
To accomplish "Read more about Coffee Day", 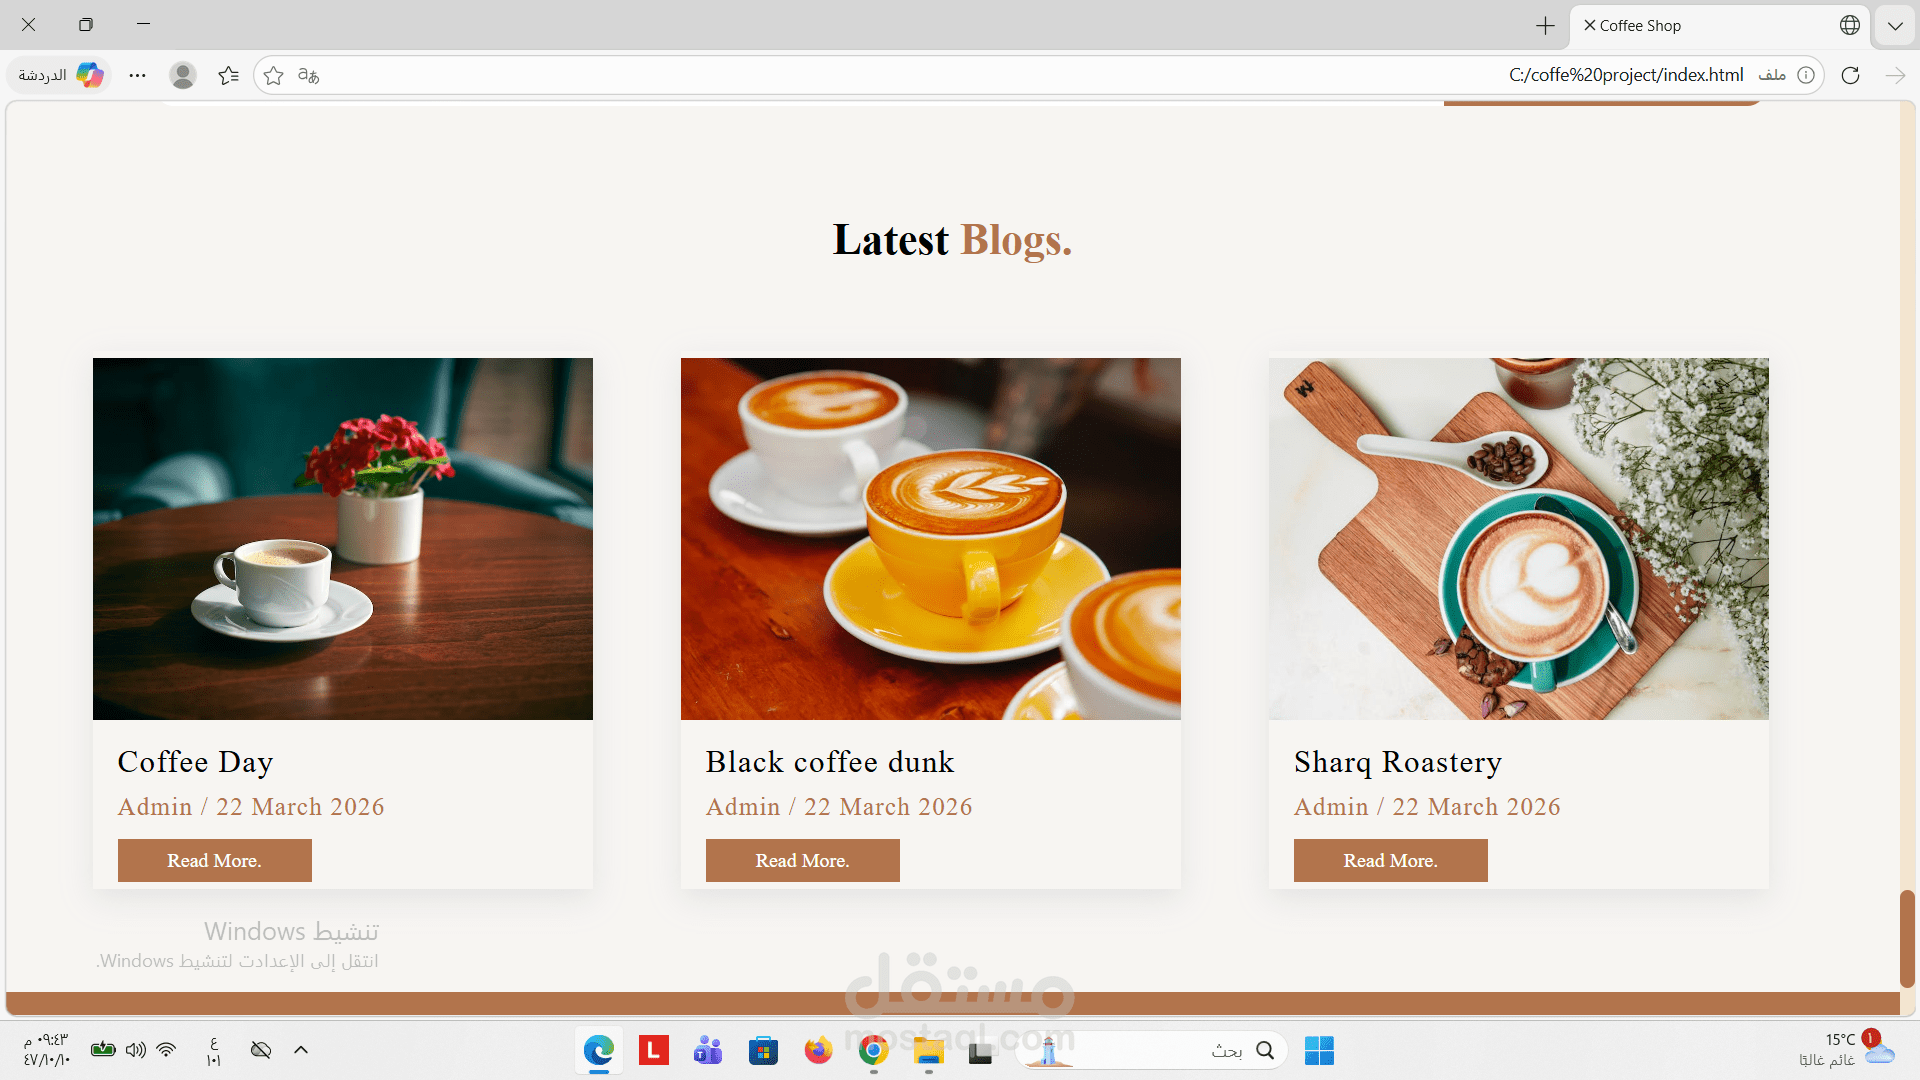I will pyautogui.click(x=214, y=860).
